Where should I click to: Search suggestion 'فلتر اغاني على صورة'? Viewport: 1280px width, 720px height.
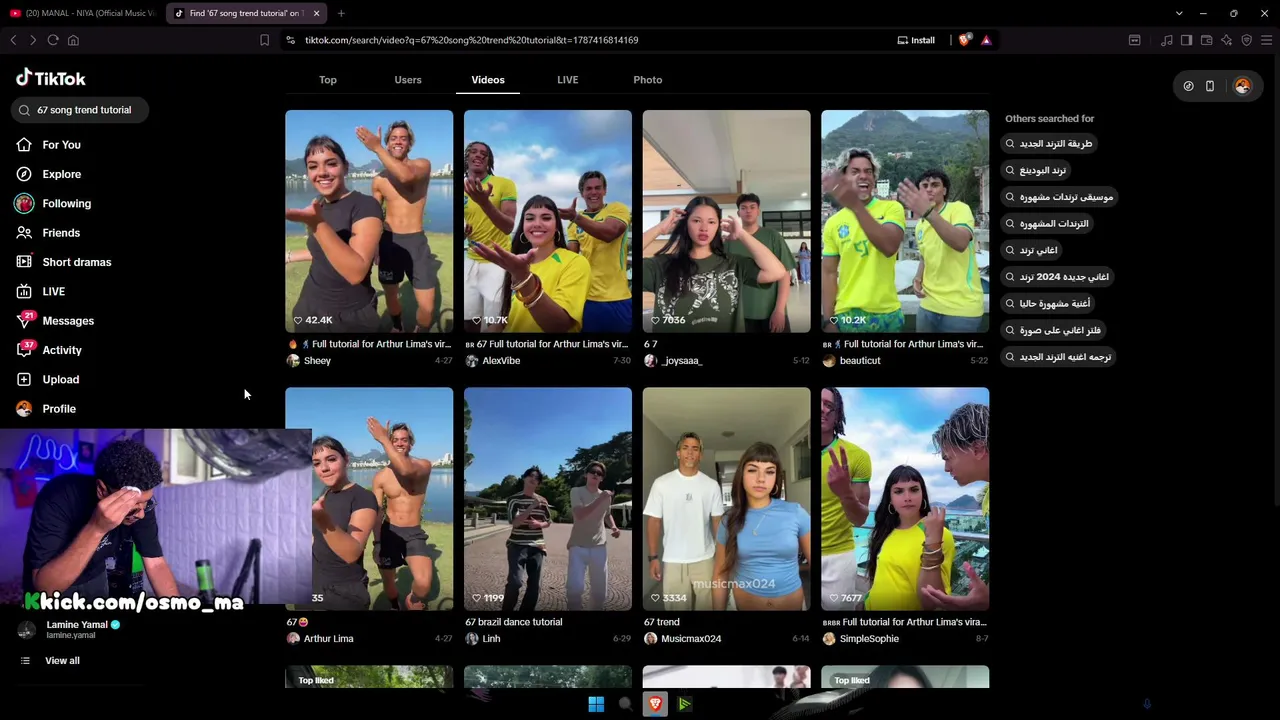1054,330
